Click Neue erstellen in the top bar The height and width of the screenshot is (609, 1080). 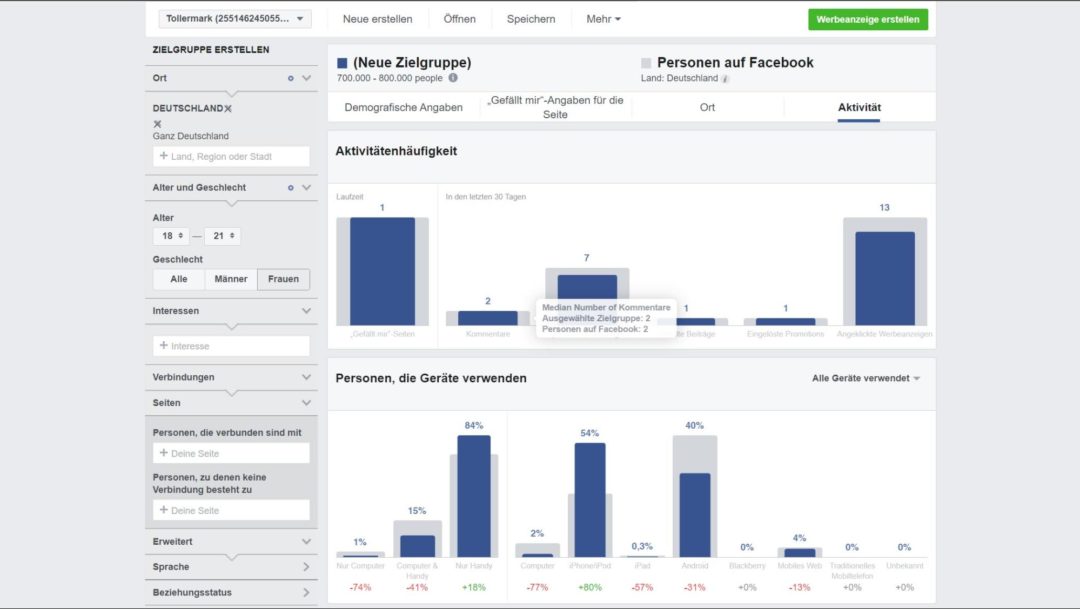(377, 19)
